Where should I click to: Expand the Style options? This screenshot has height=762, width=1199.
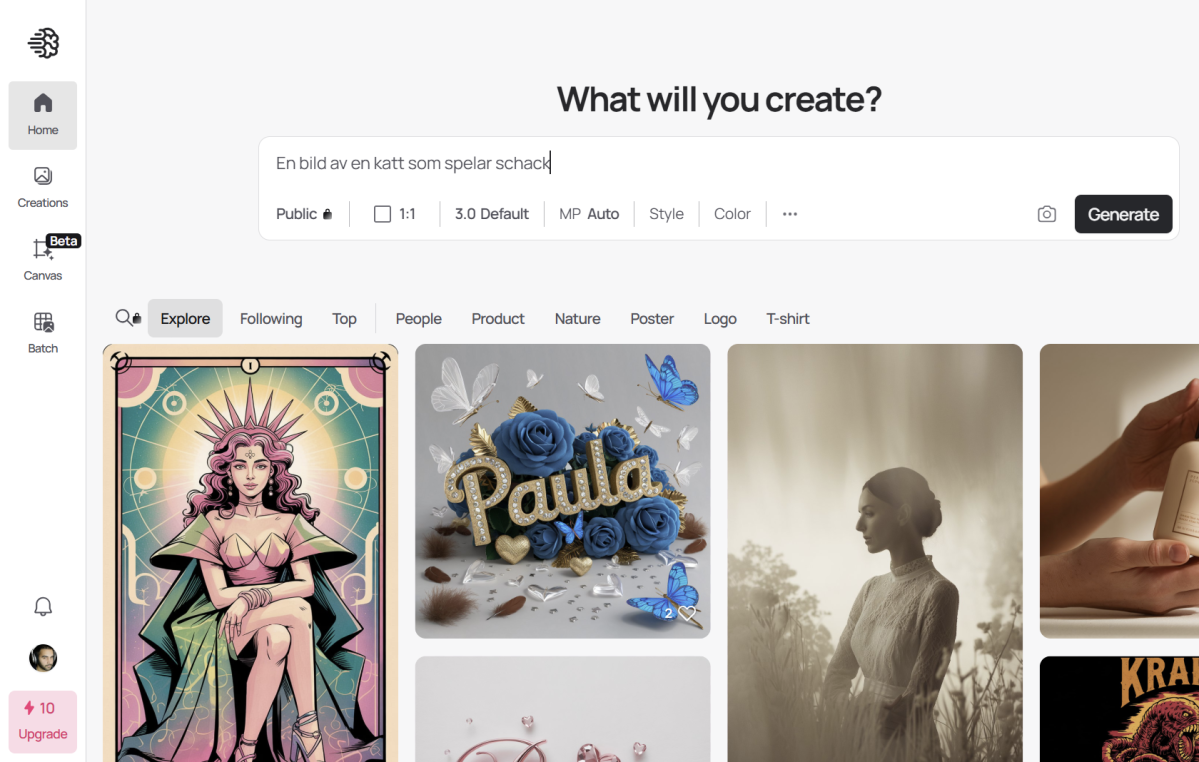tap(666, 214)
